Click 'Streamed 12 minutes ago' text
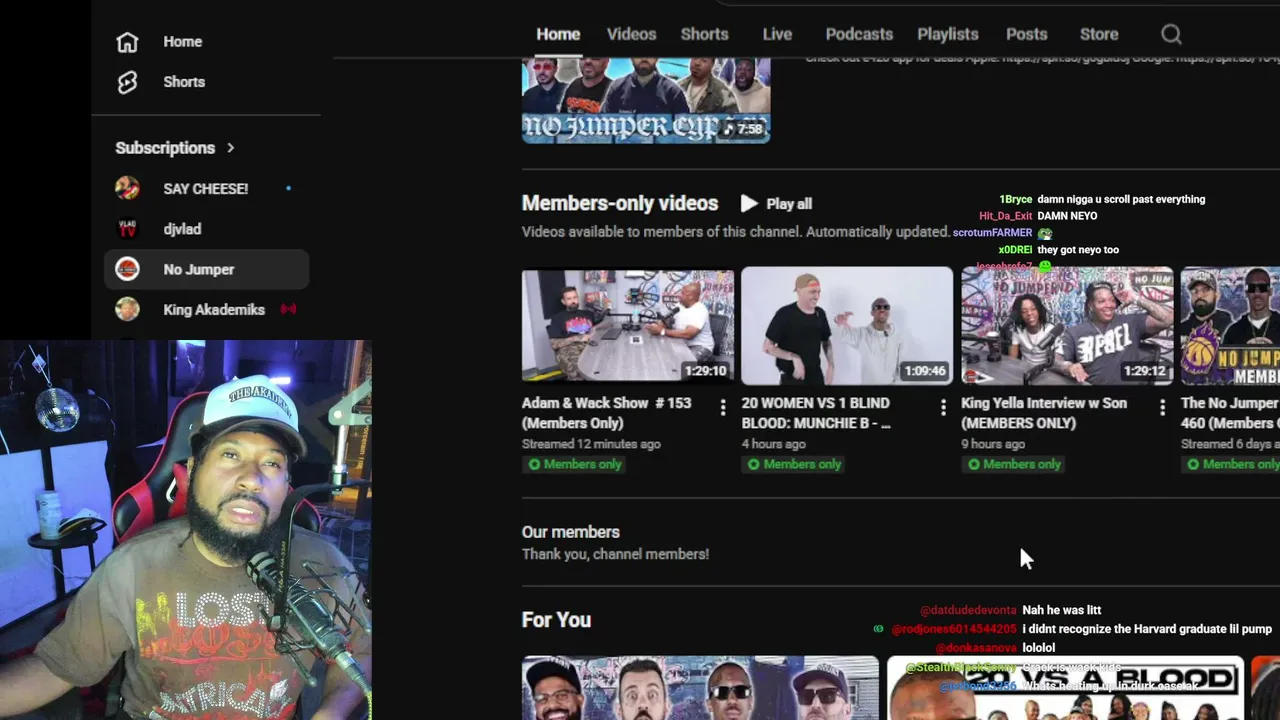Screen dimensions: 1280x720 coord(591,444)
